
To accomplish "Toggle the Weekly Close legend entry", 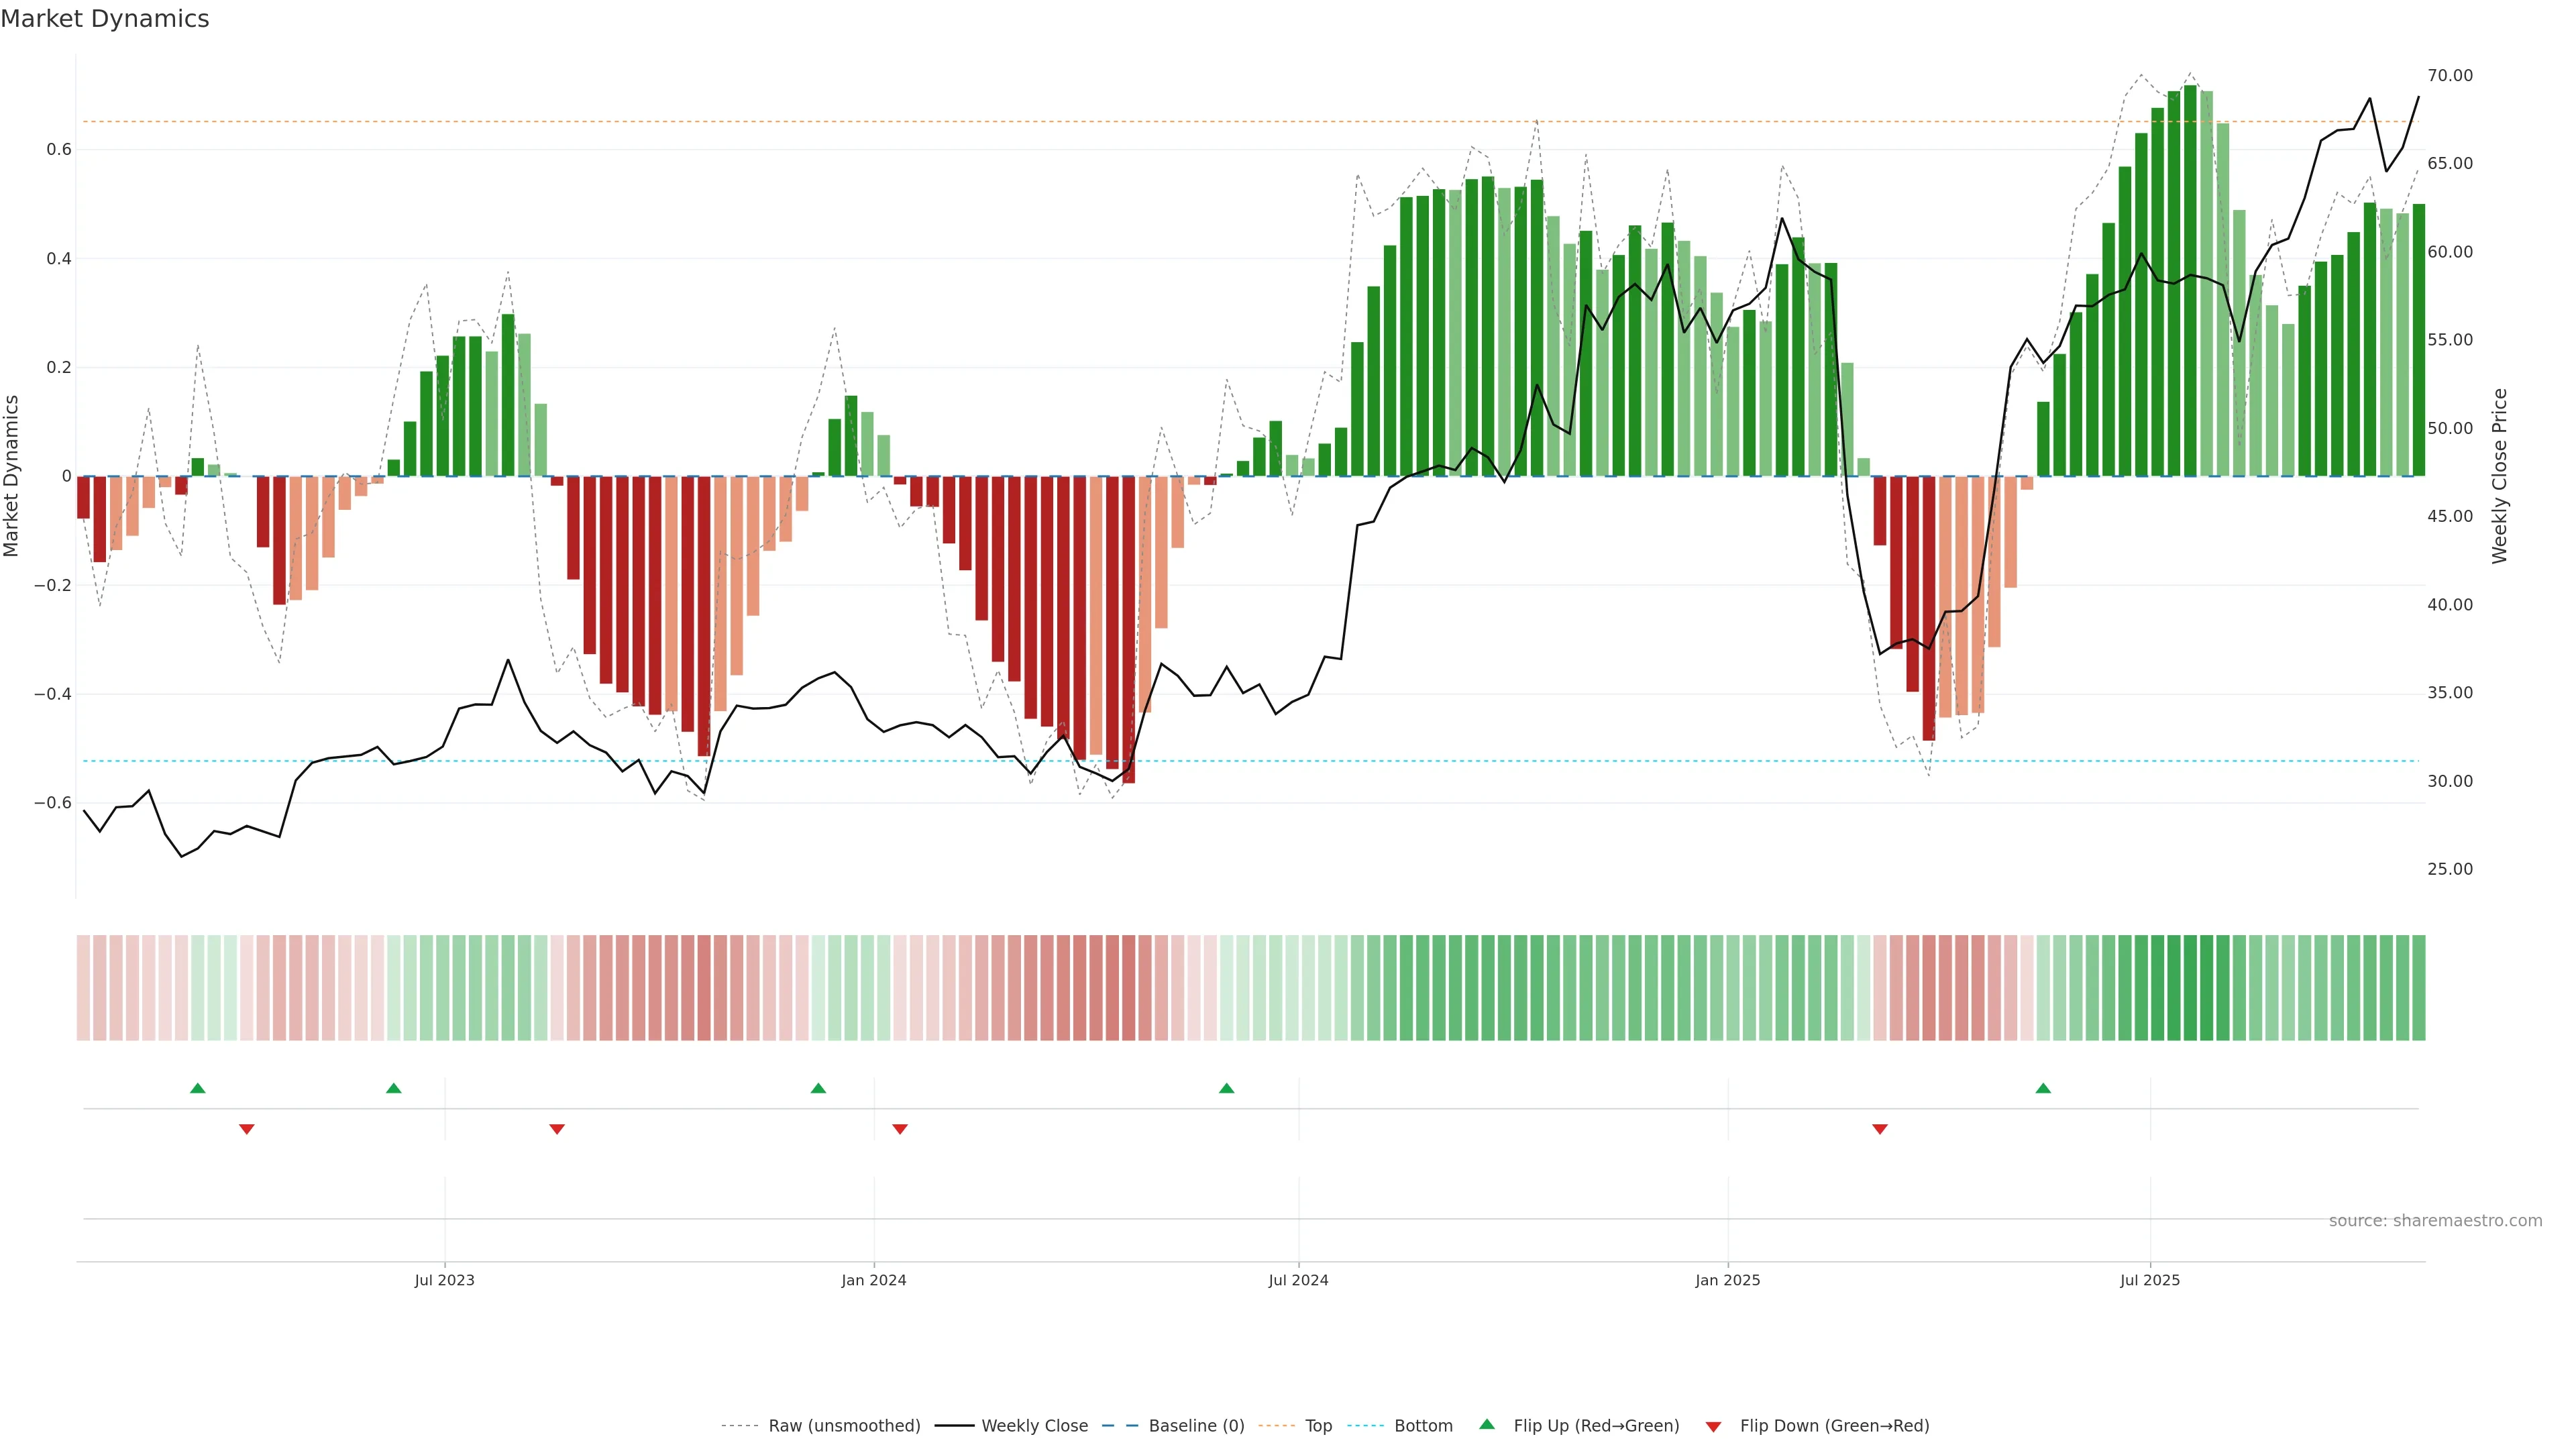I will [1034, 1426].
